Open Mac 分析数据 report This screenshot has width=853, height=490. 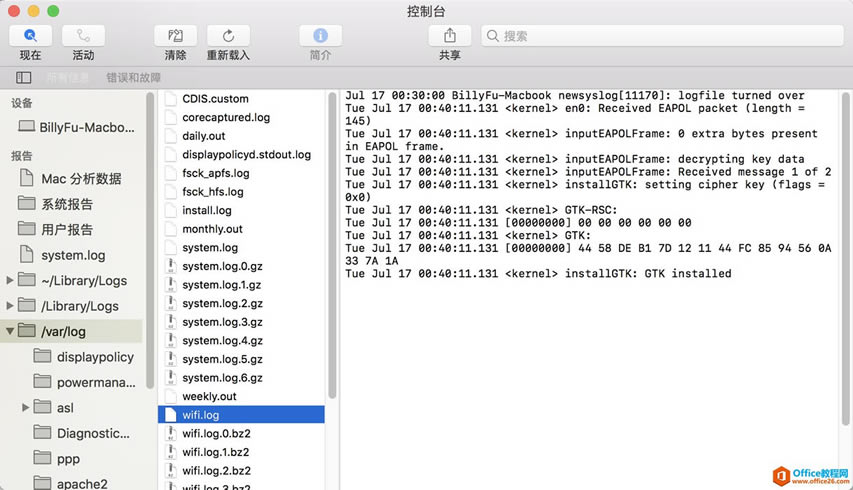71,178
